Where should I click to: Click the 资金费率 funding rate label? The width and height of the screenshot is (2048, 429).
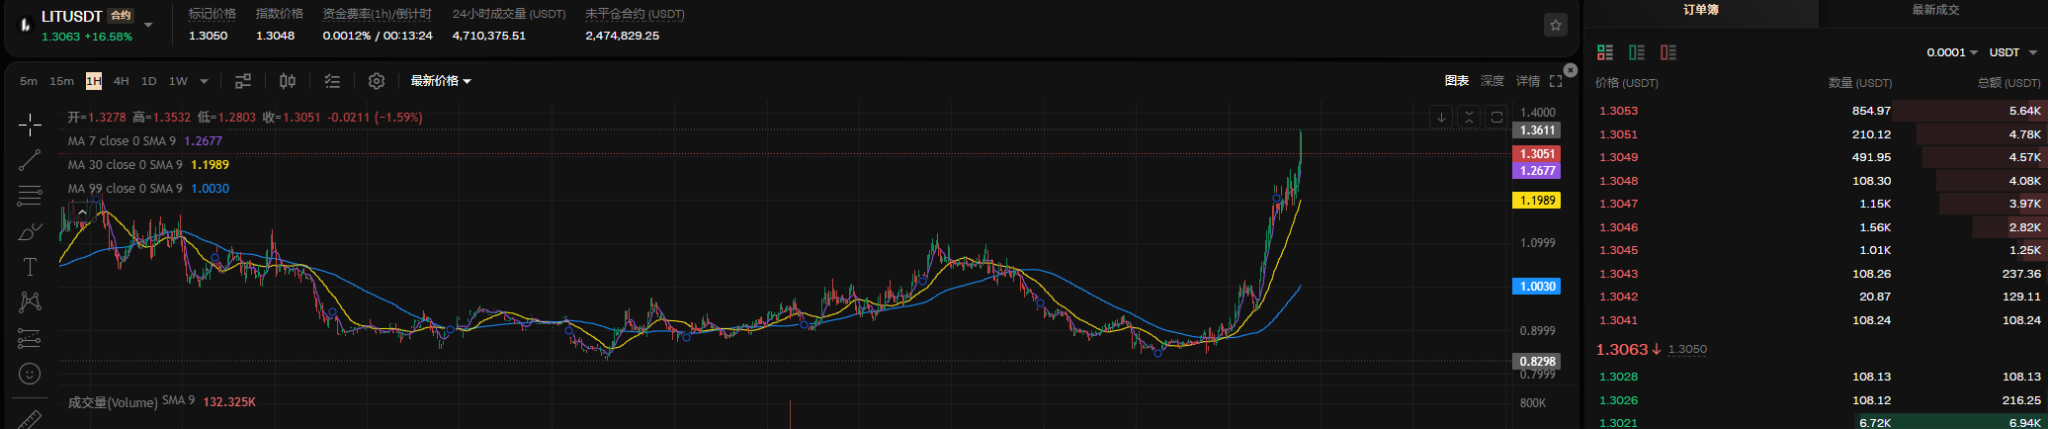click(x=377, y=14)
